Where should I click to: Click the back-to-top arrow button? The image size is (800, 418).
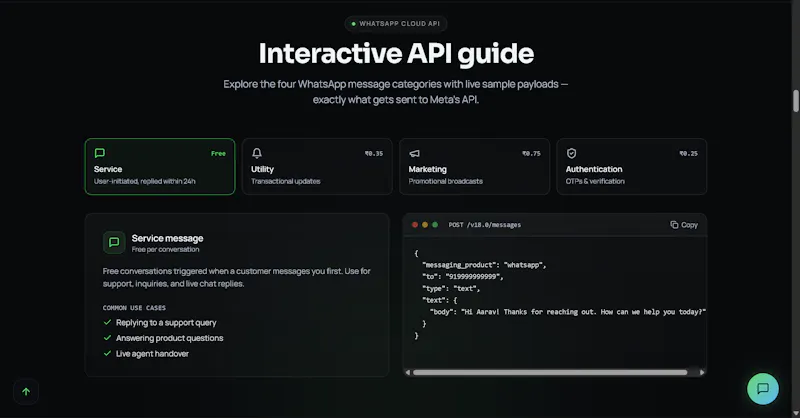click(26, 392)
